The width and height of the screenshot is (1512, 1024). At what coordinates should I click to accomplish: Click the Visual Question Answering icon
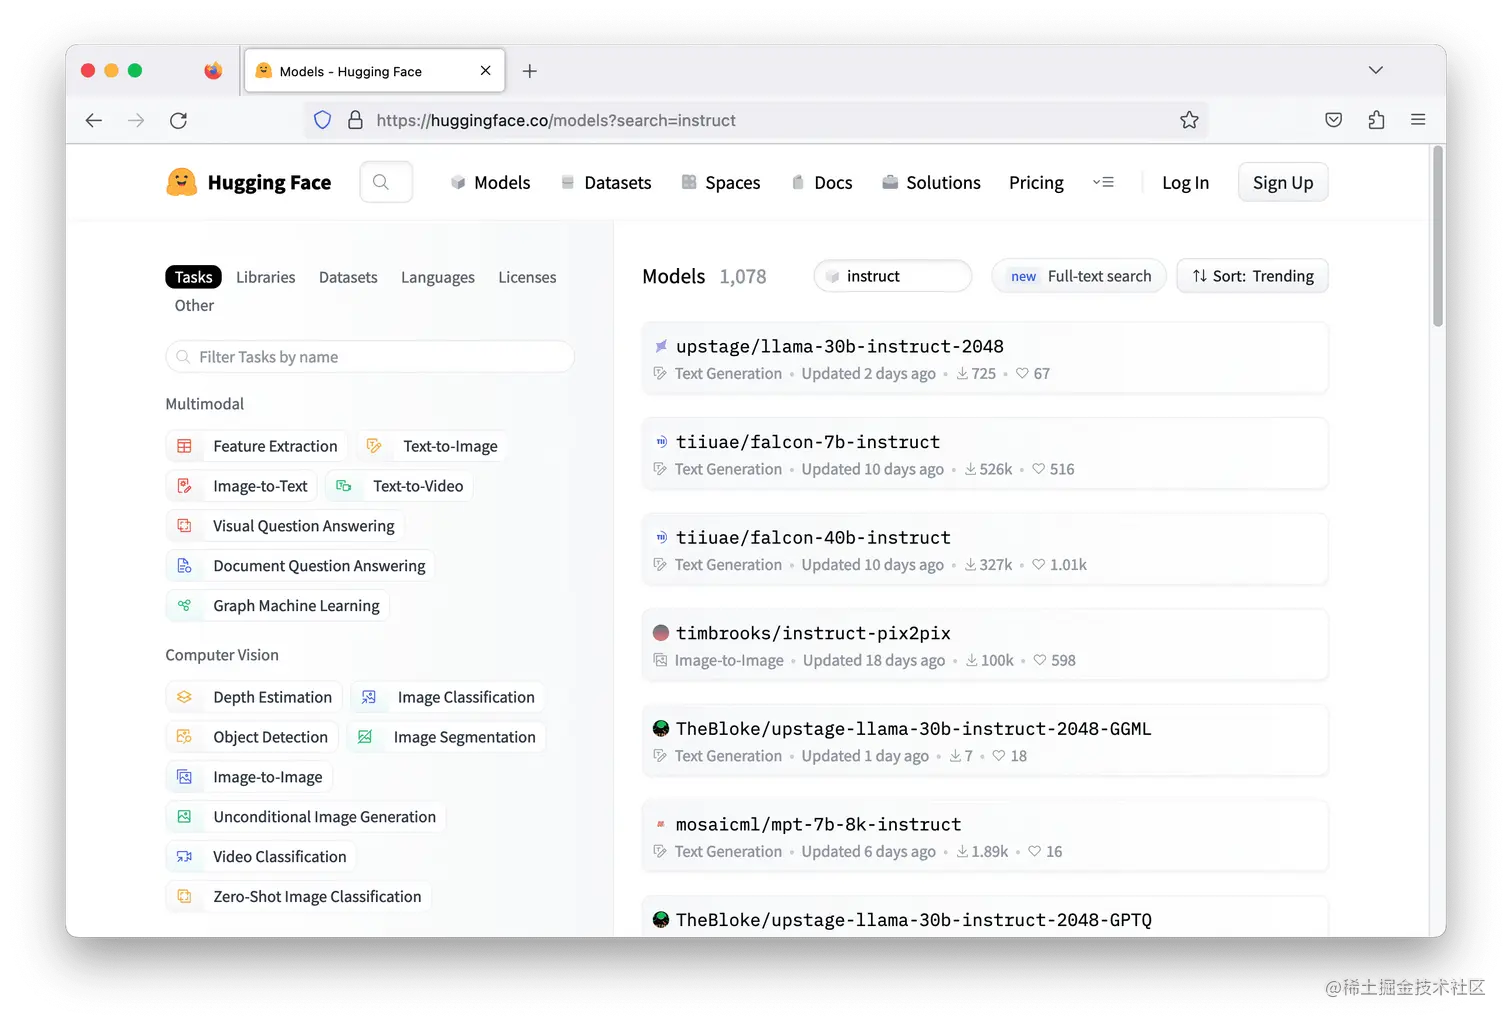[184, 526]
